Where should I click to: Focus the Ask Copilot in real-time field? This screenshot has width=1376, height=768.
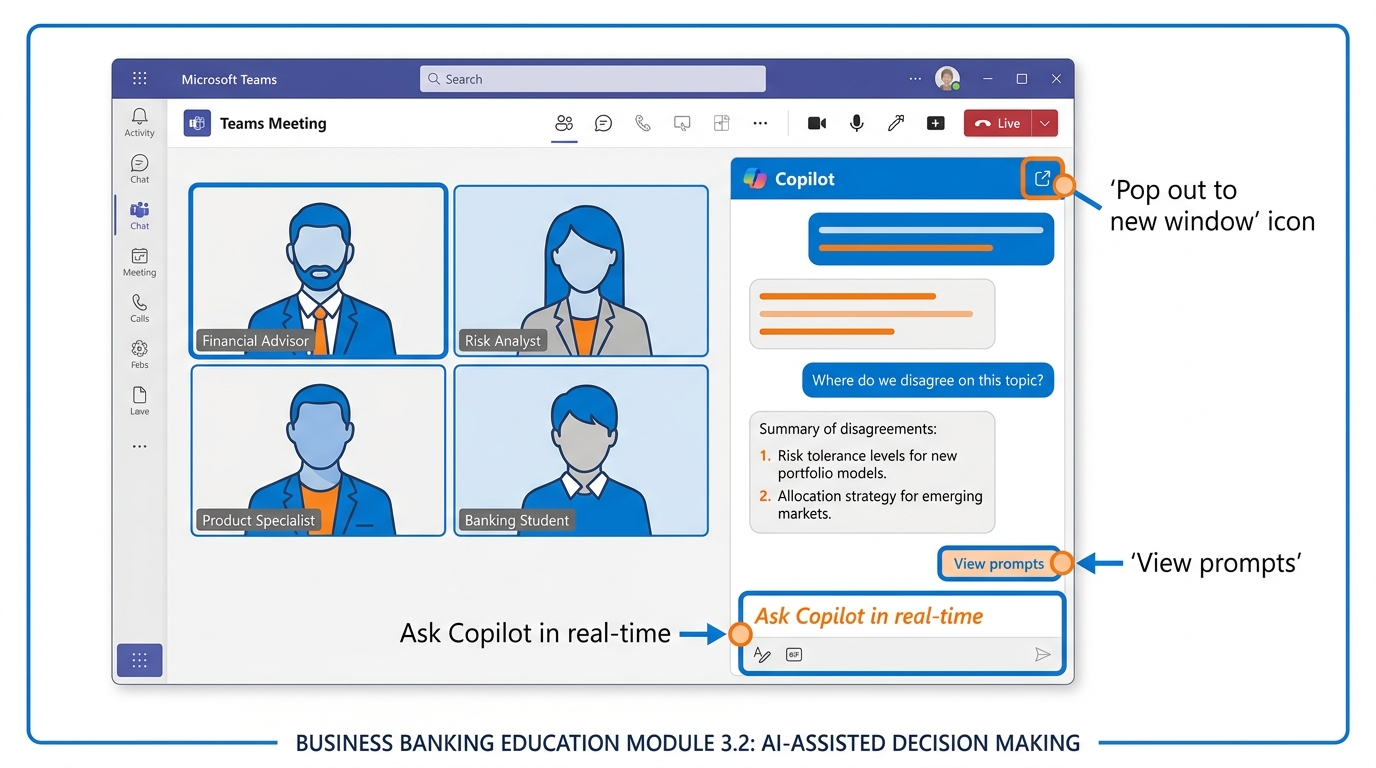(902, 616)
